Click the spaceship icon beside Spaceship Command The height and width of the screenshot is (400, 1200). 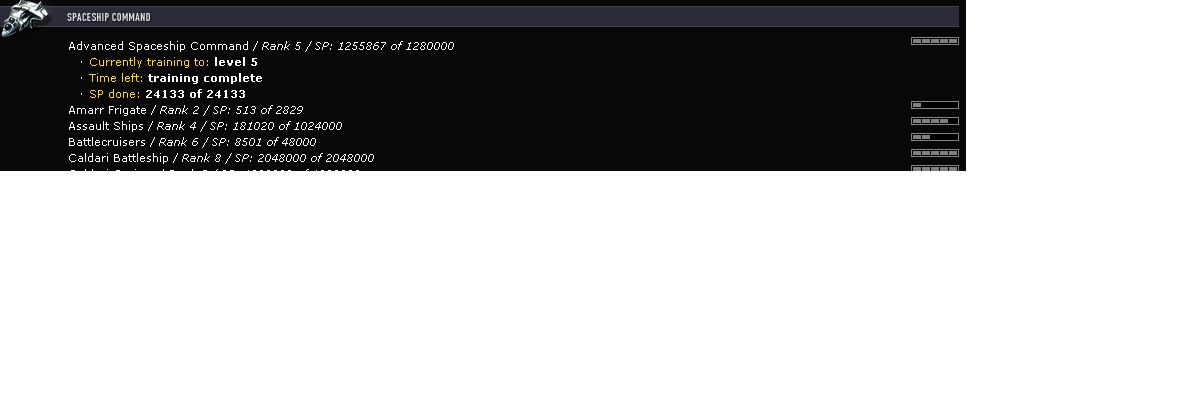point(25,20)
